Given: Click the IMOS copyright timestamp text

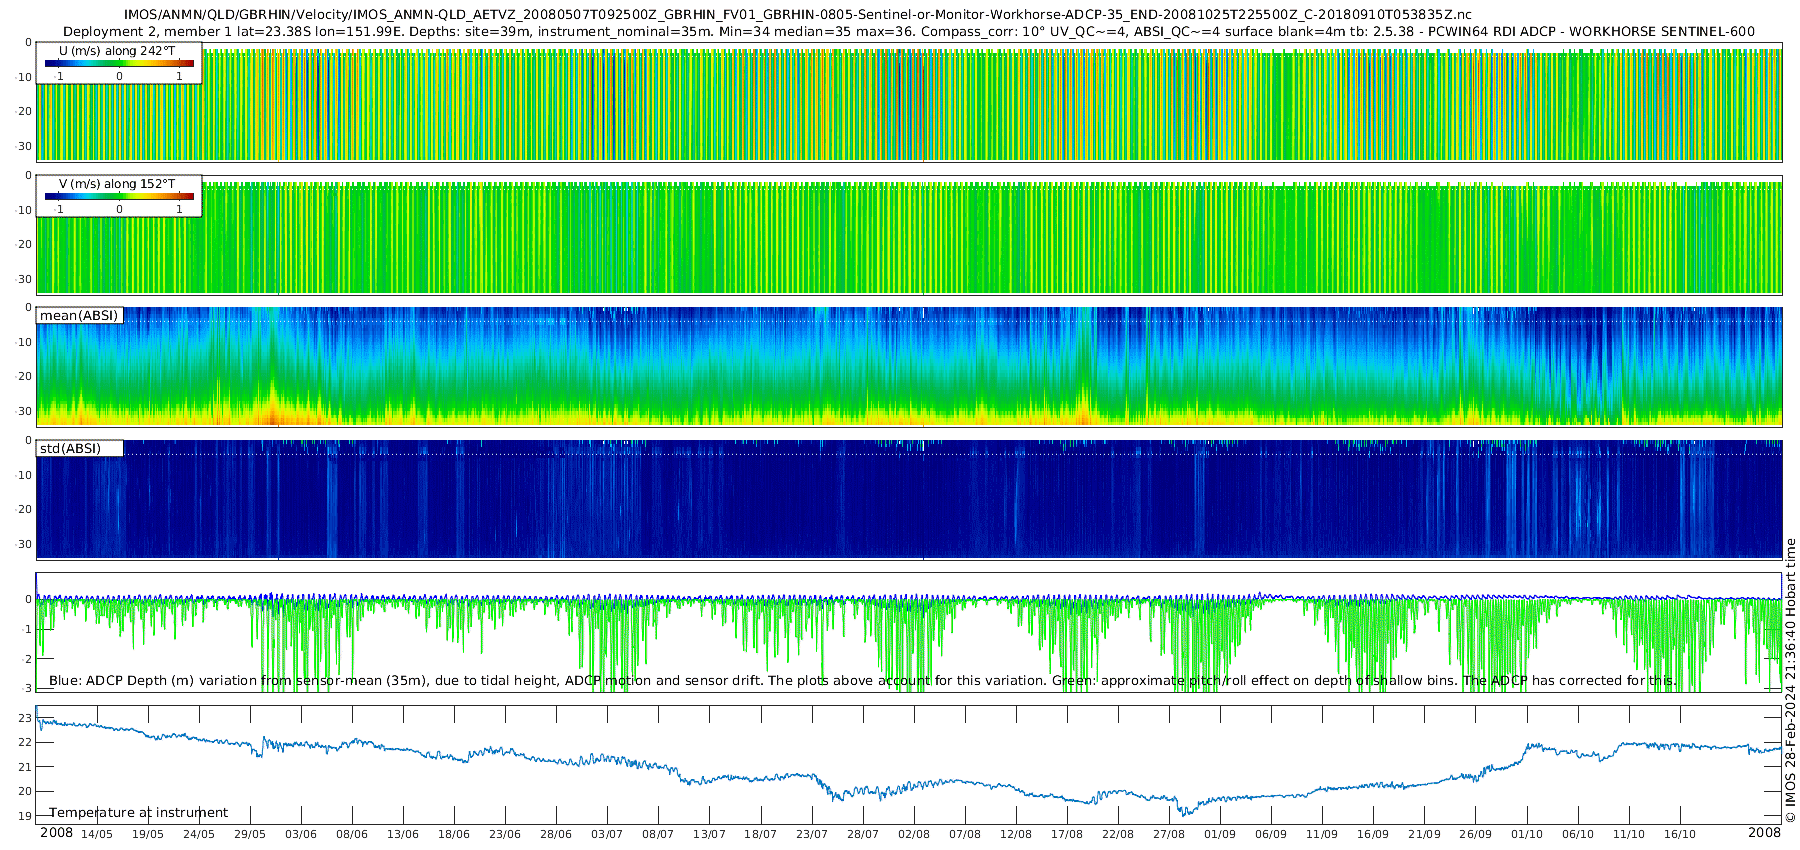Looking at the screenshot, I should (1790, 680).
